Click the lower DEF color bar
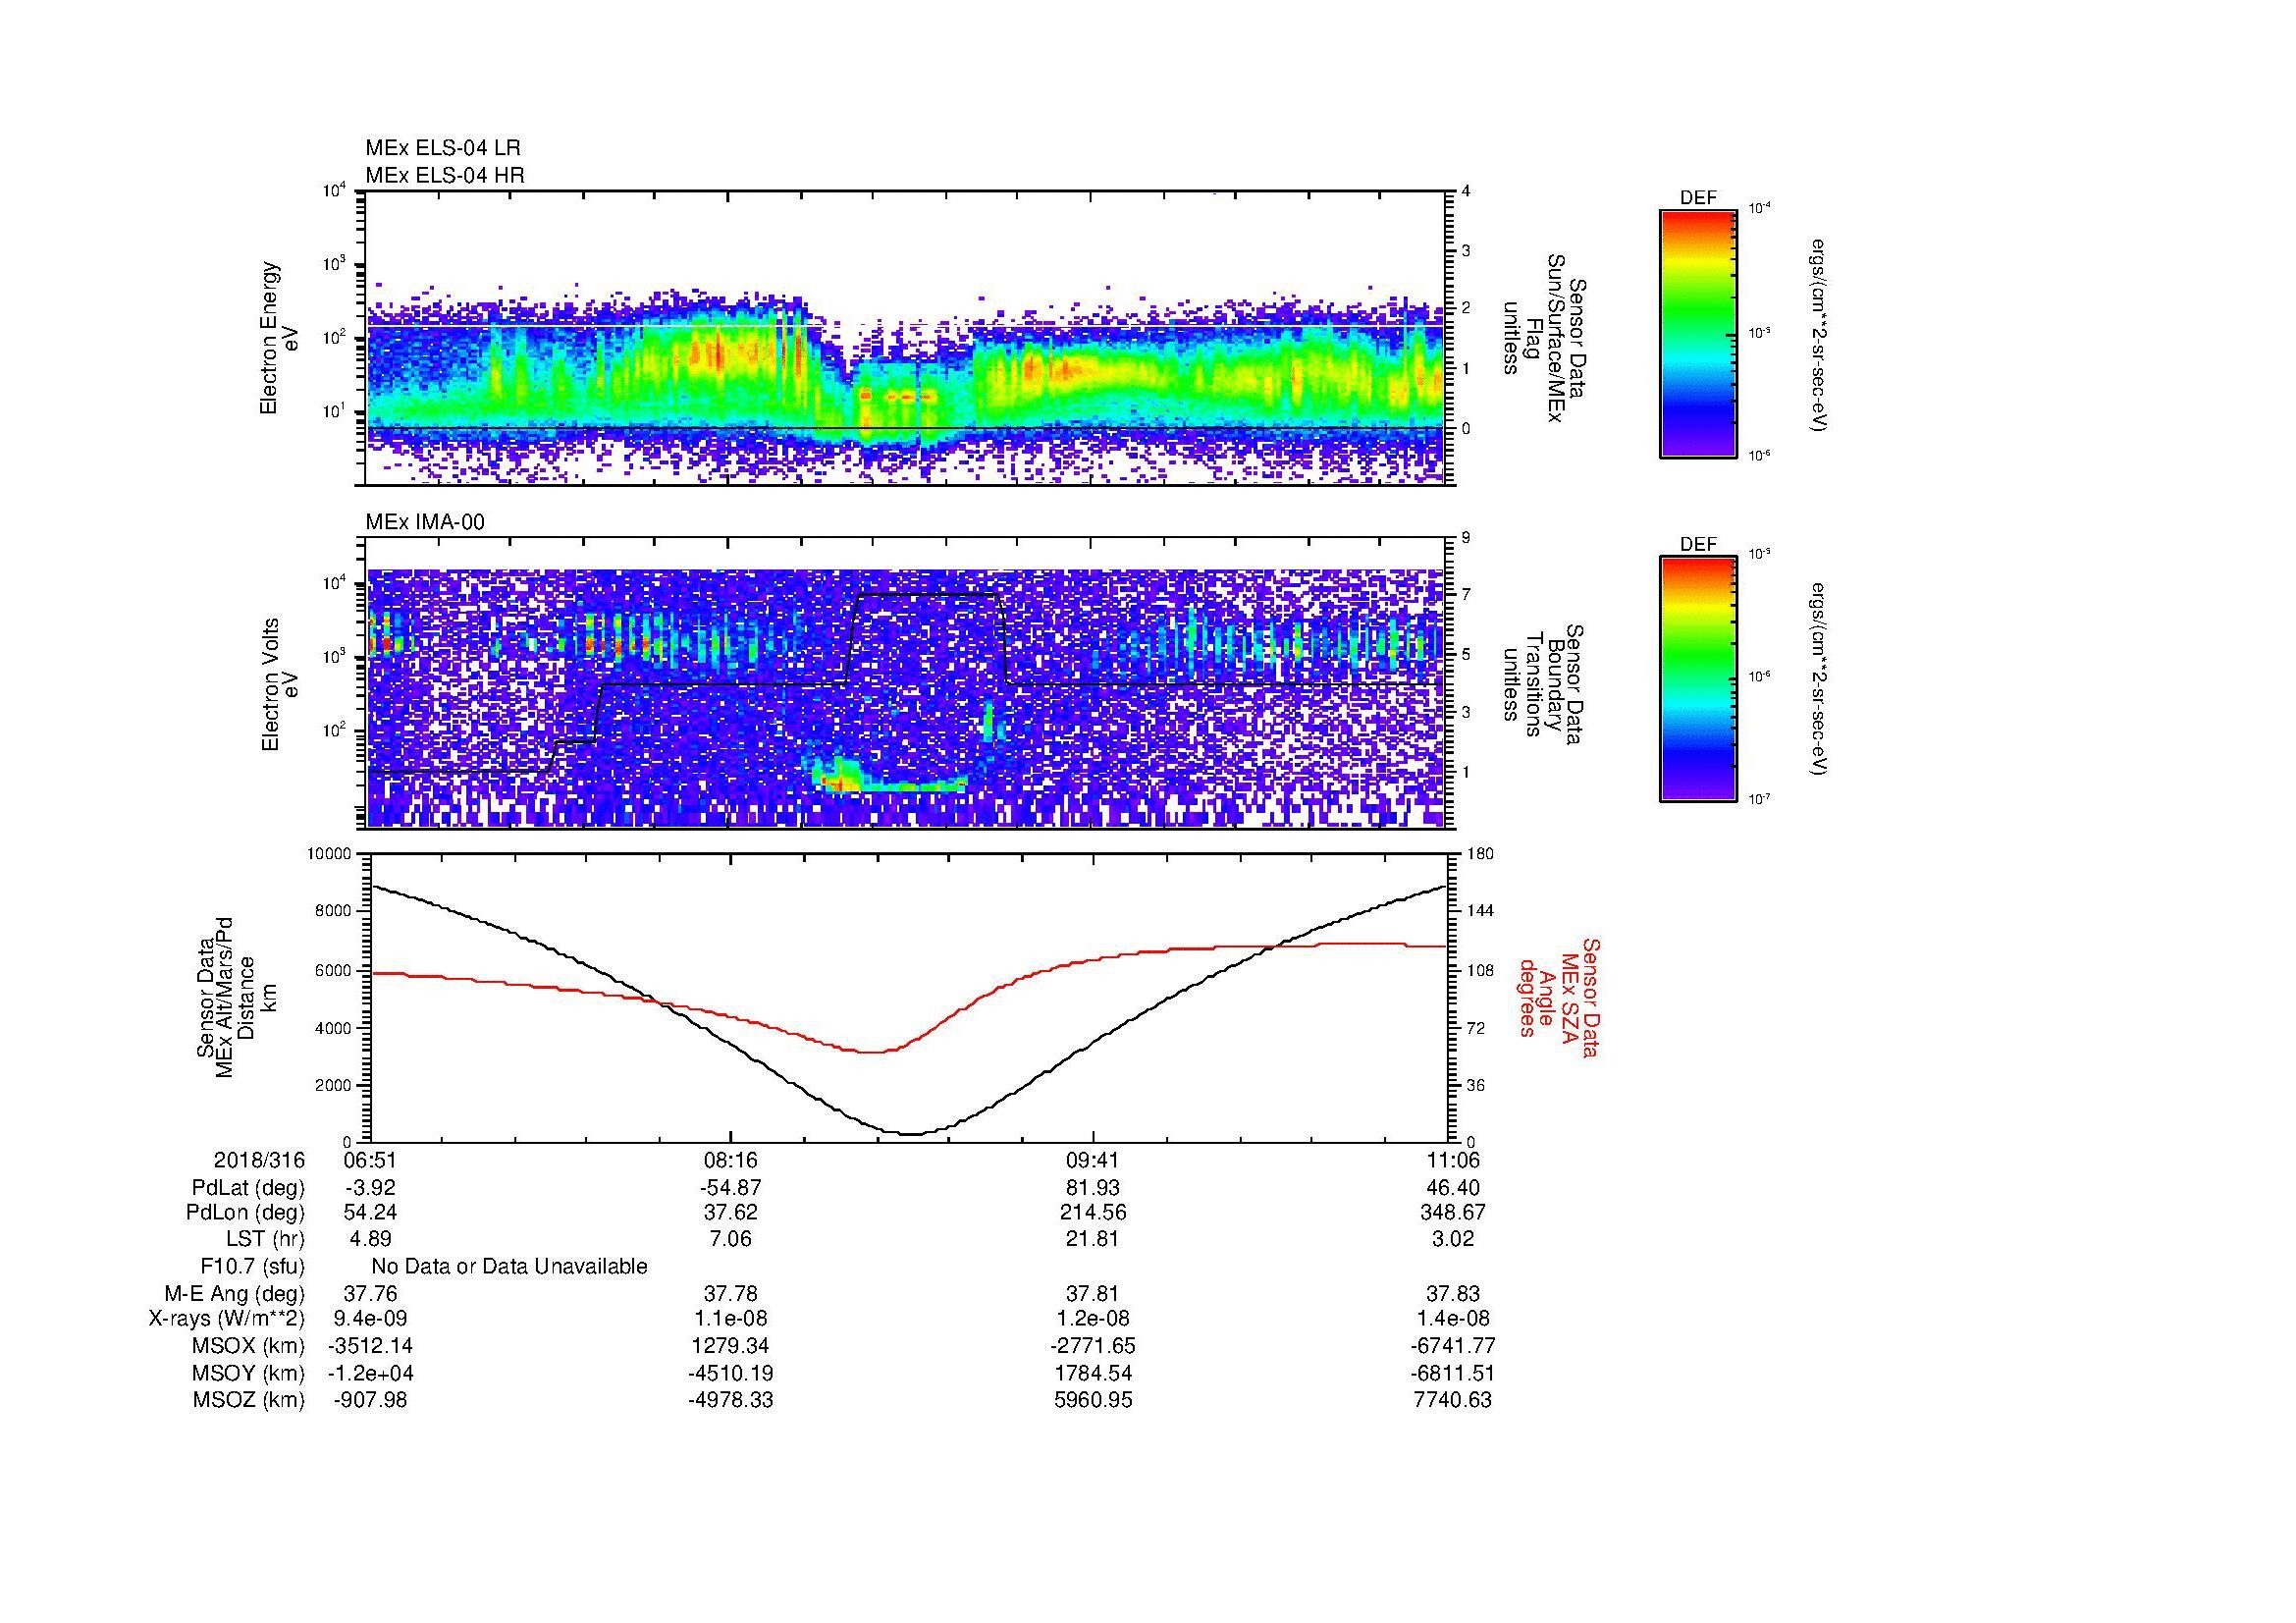Image resolution: width=2296 pixels, height=1623 pixels. coord(1698,679)
